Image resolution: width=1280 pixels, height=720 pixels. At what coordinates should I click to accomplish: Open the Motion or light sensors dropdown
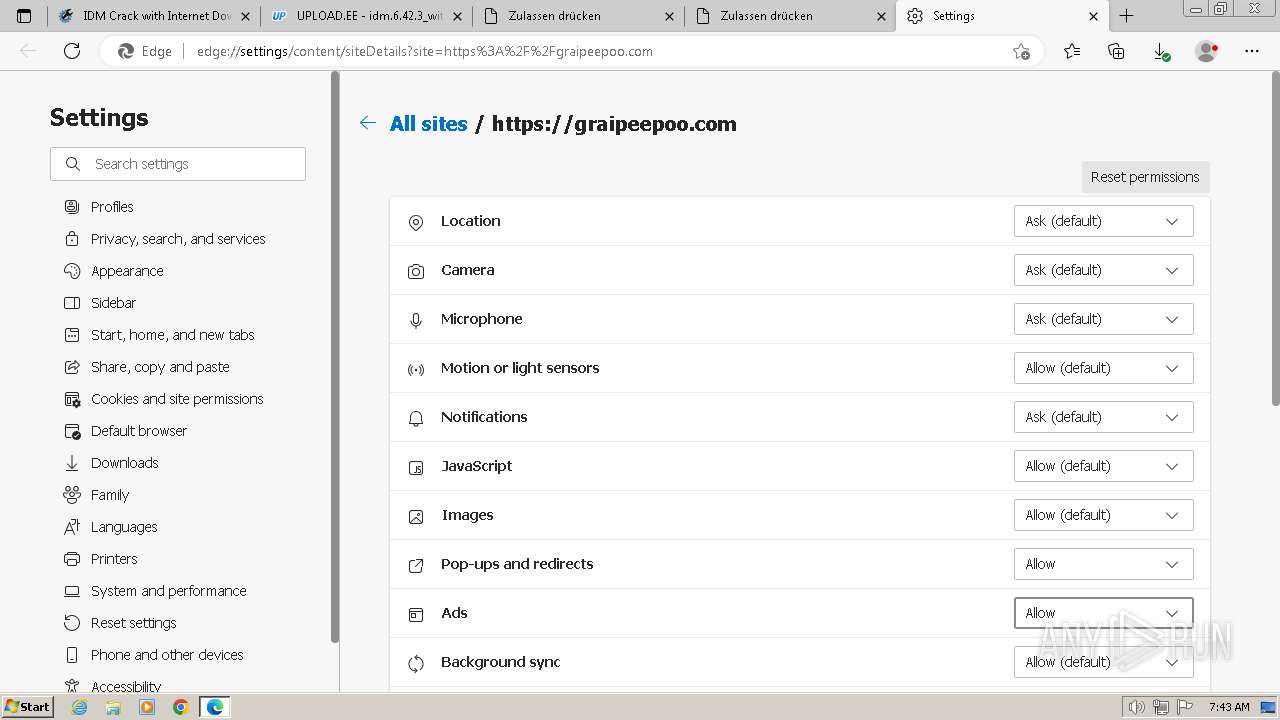1103,368
